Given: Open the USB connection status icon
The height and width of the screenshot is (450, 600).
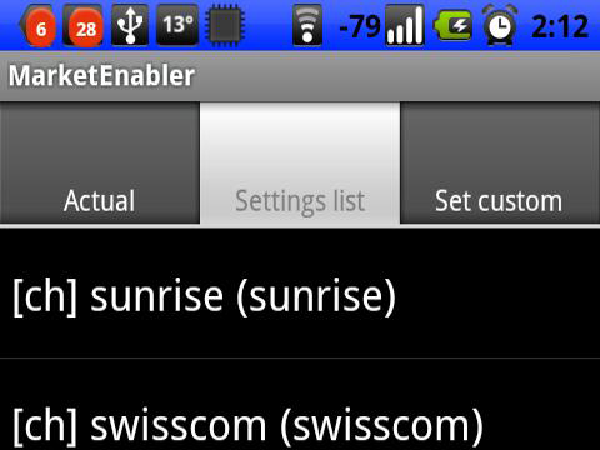Looking at the screenshot, I should pos(130,26).
